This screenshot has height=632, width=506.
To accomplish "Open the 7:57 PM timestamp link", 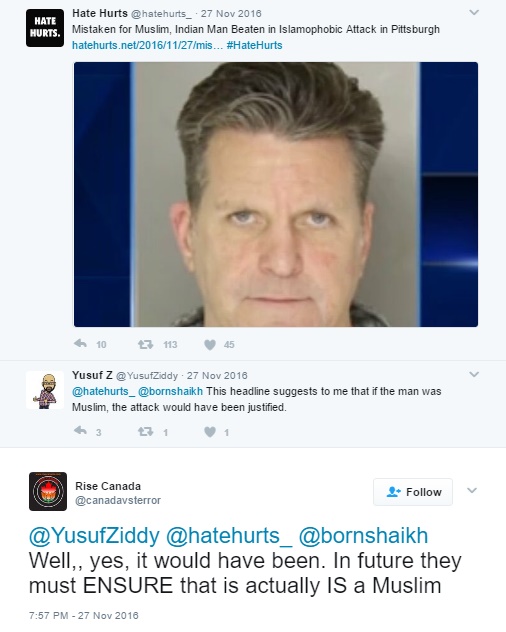I will (83, 615).
